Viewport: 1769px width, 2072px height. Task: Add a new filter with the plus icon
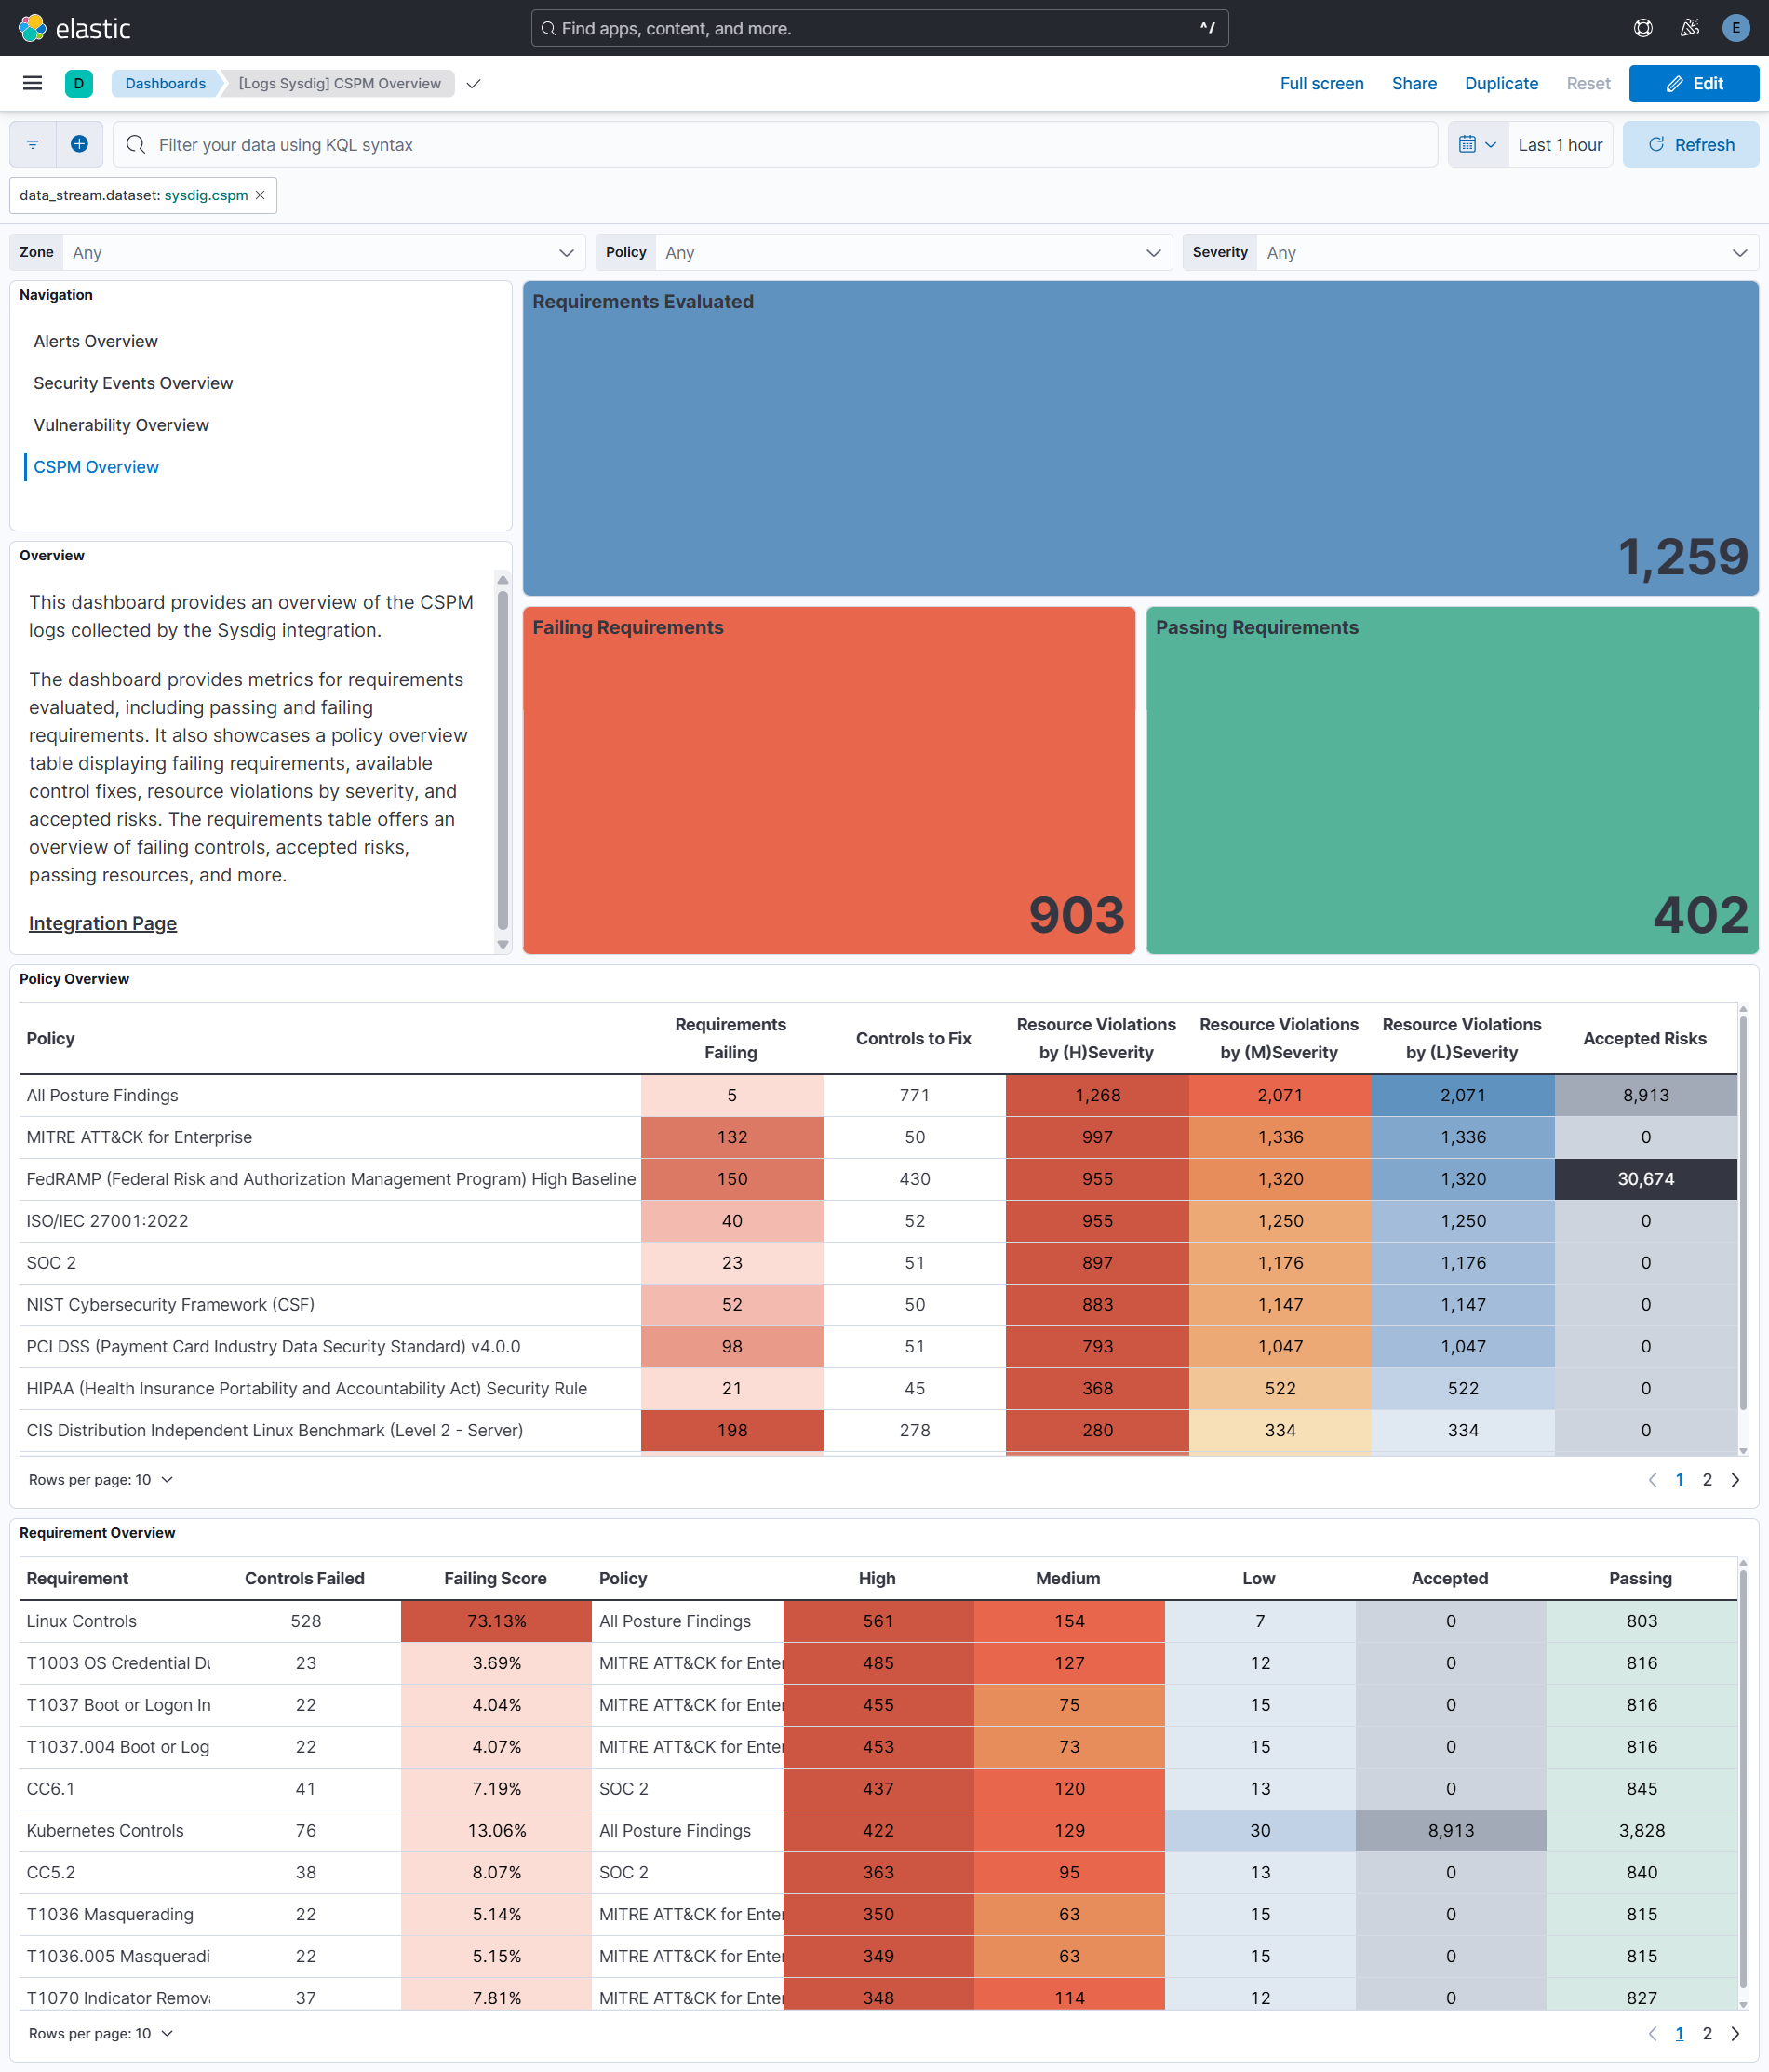point(79,144)
